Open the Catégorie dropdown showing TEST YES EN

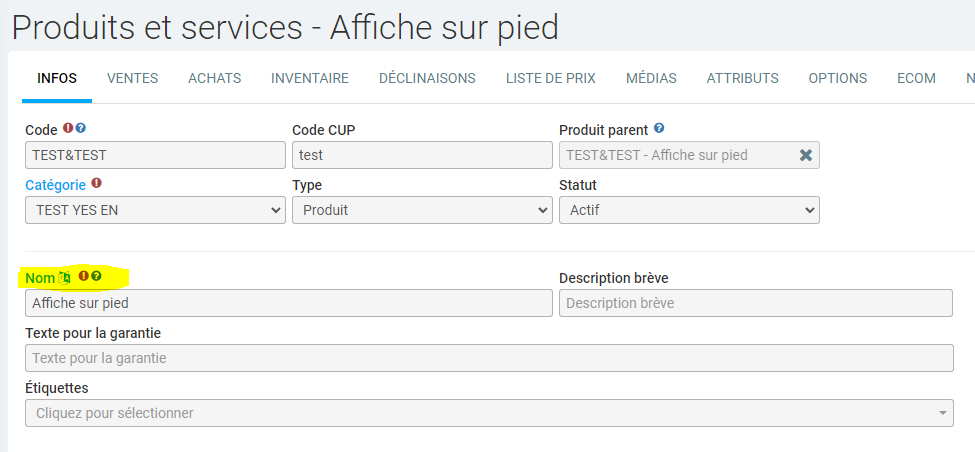click(155, 210)
